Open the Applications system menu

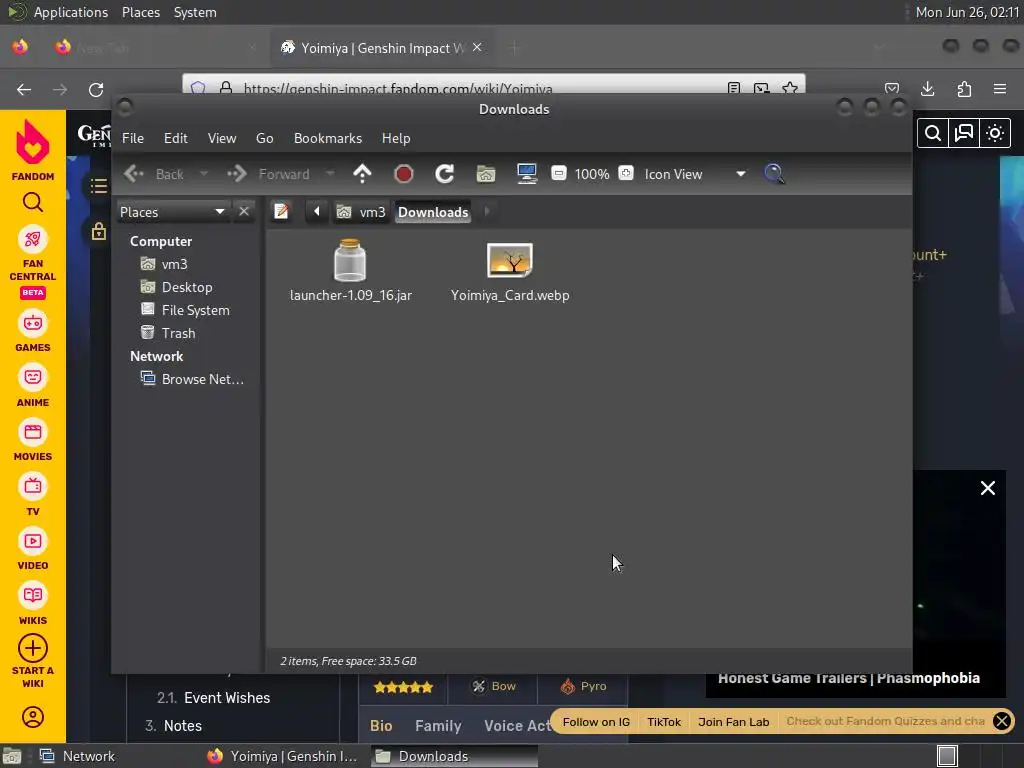(71, 12)
